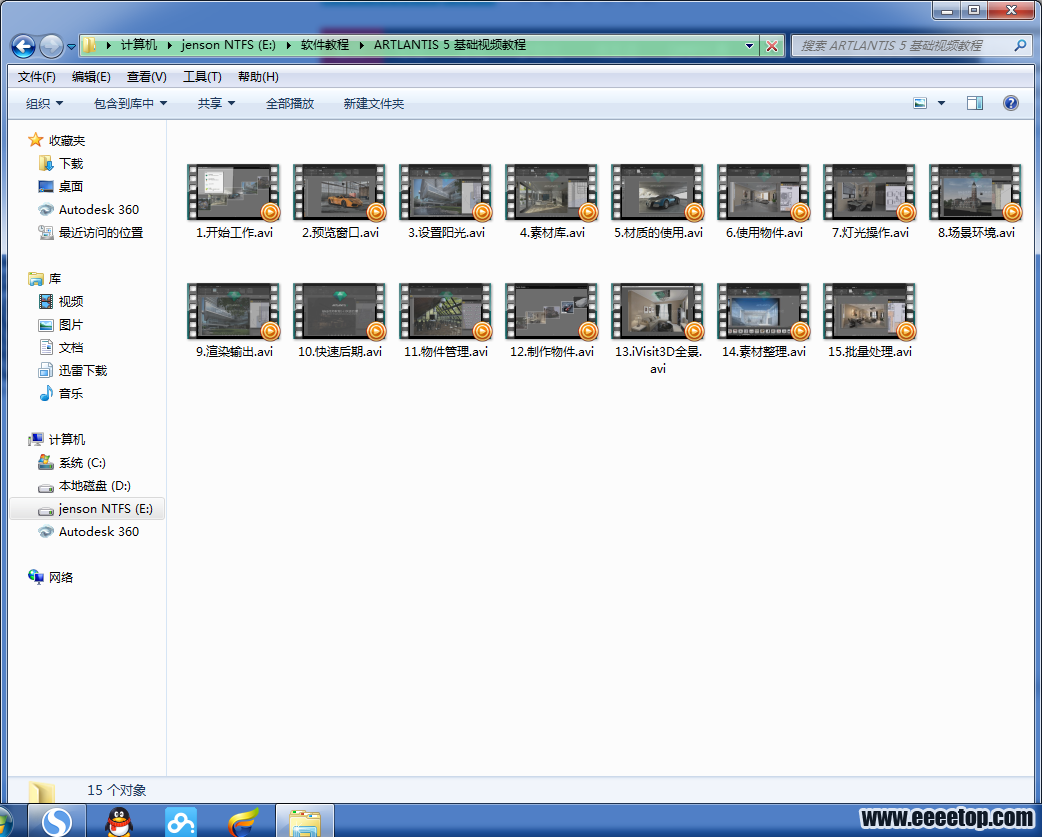Toggle the preview pane
Image resolution: width=1042 pixels, height=837 pixels.
click(975, 103)
